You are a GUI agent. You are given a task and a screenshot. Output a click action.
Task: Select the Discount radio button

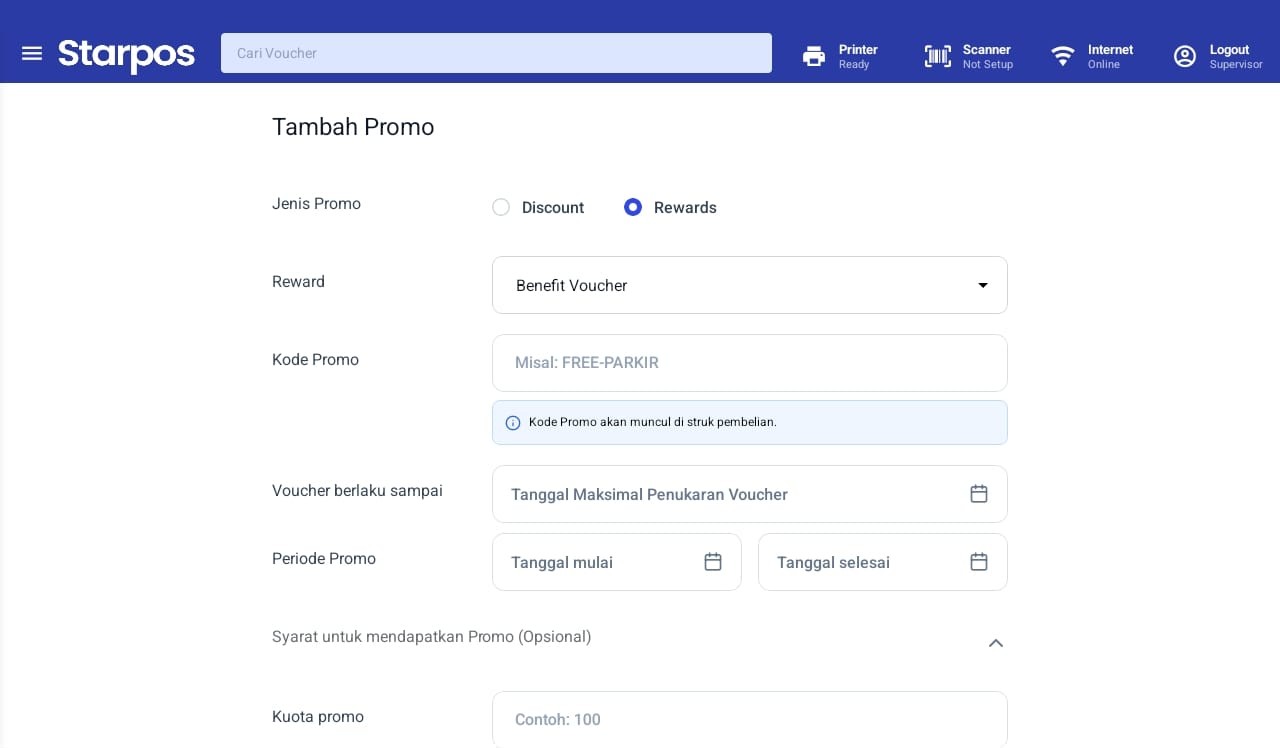501,207
